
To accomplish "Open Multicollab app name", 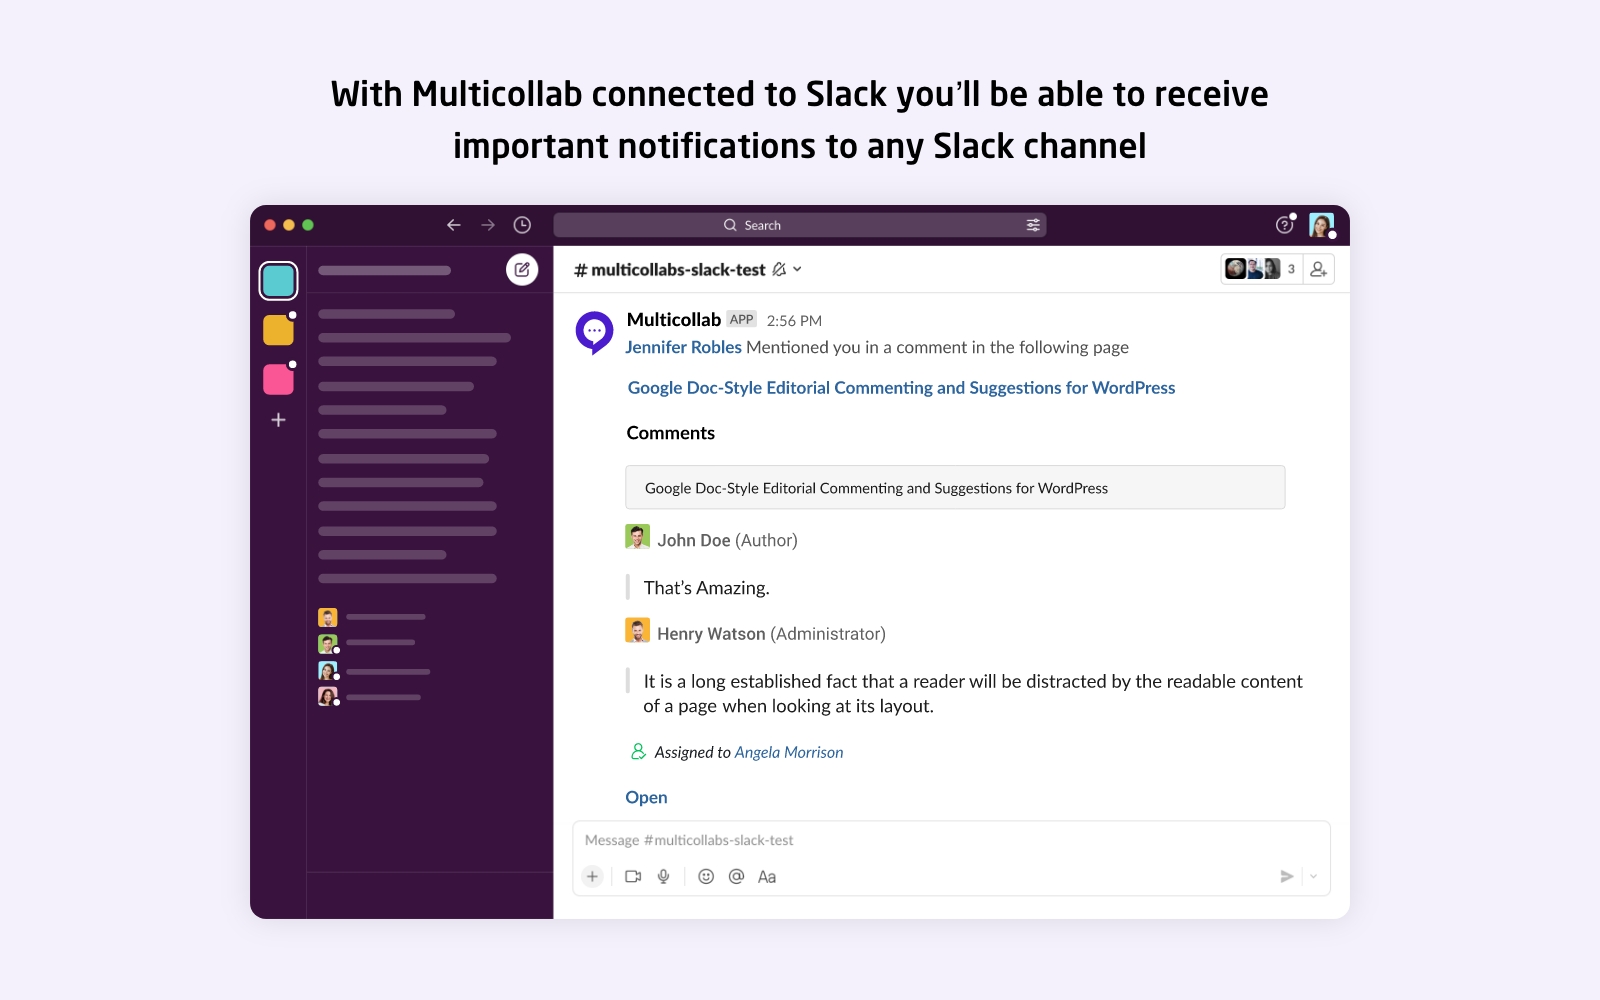I will coord(673,320).
